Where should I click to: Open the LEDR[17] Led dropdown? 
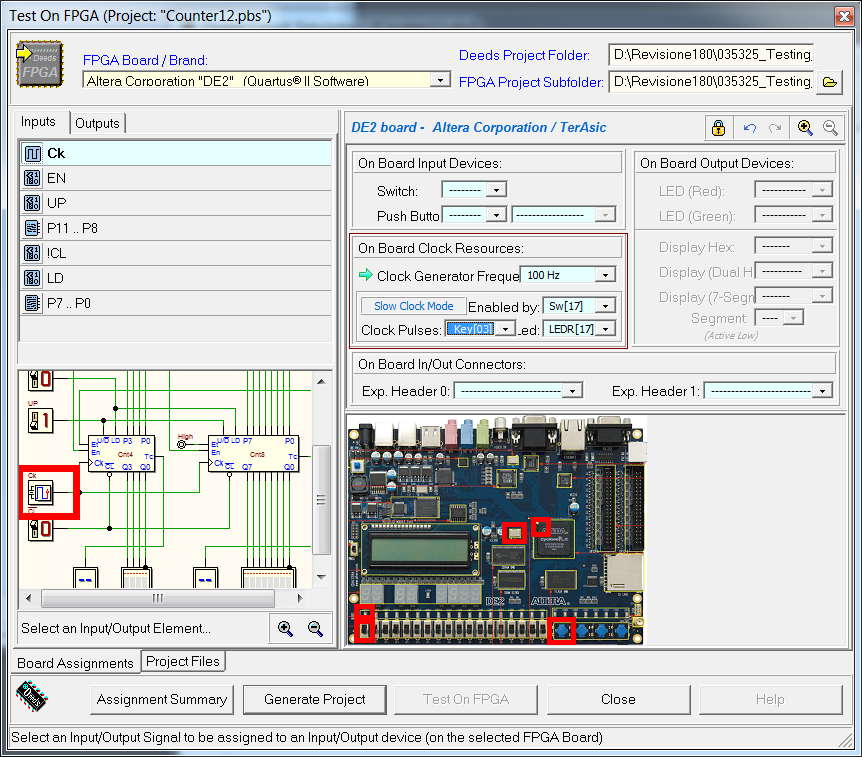605,329
